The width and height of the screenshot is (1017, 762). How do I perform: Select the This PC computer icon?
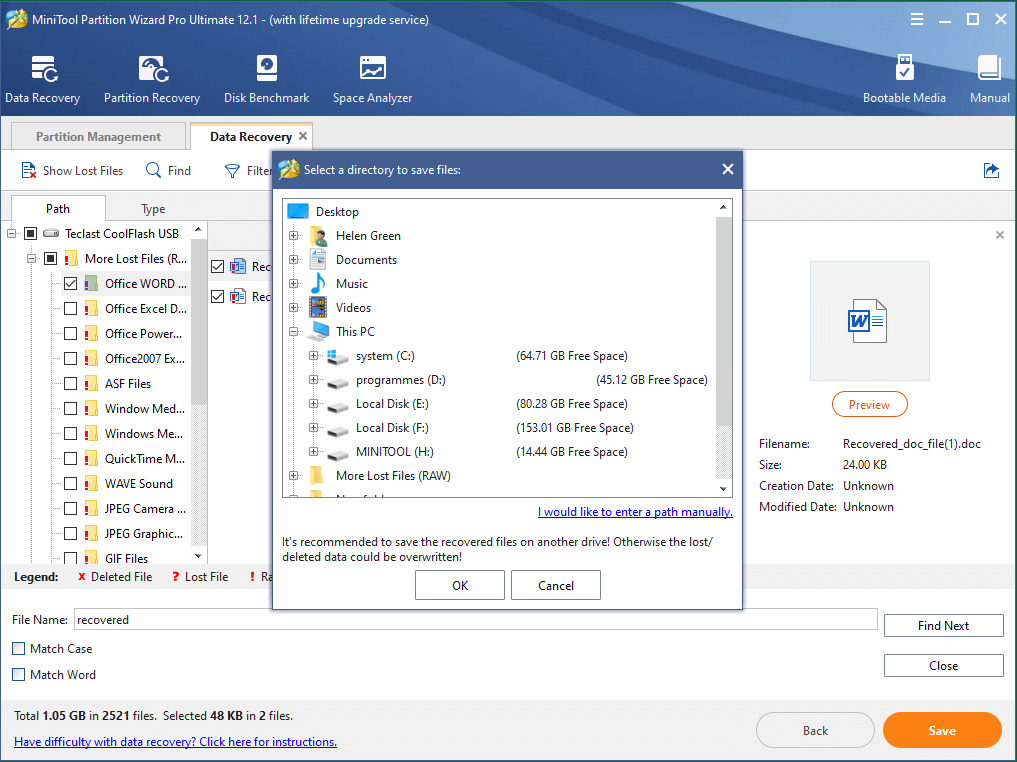pos(318,331)
